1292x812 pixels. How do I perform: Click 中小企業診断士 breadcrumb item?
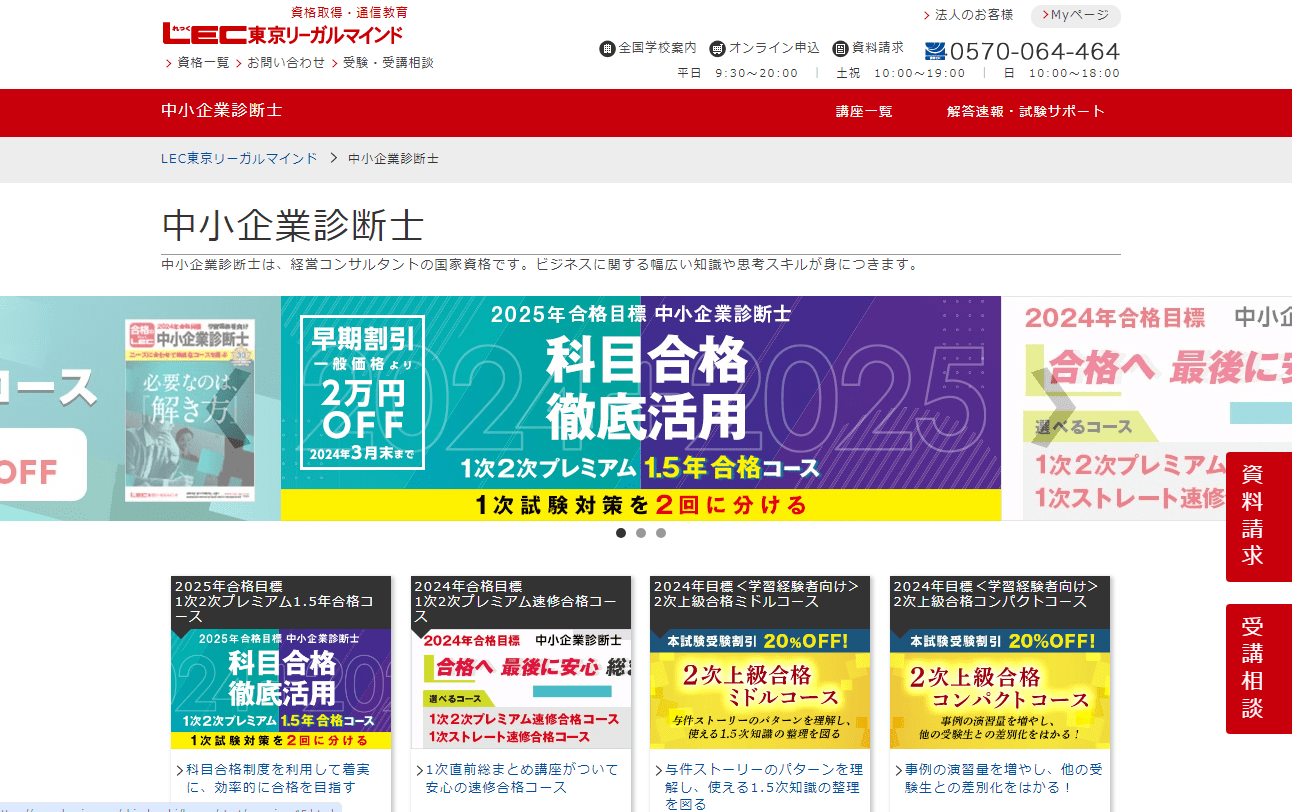click(393, 158)
